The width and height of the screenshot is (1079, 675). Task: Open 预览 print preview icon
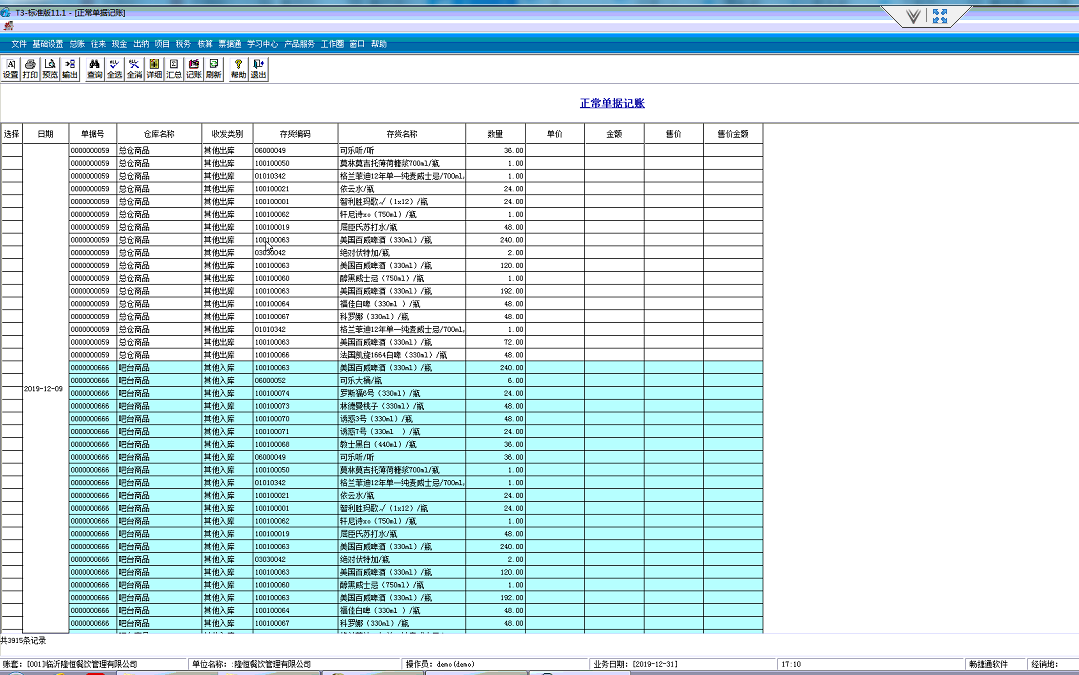(50, 69)
